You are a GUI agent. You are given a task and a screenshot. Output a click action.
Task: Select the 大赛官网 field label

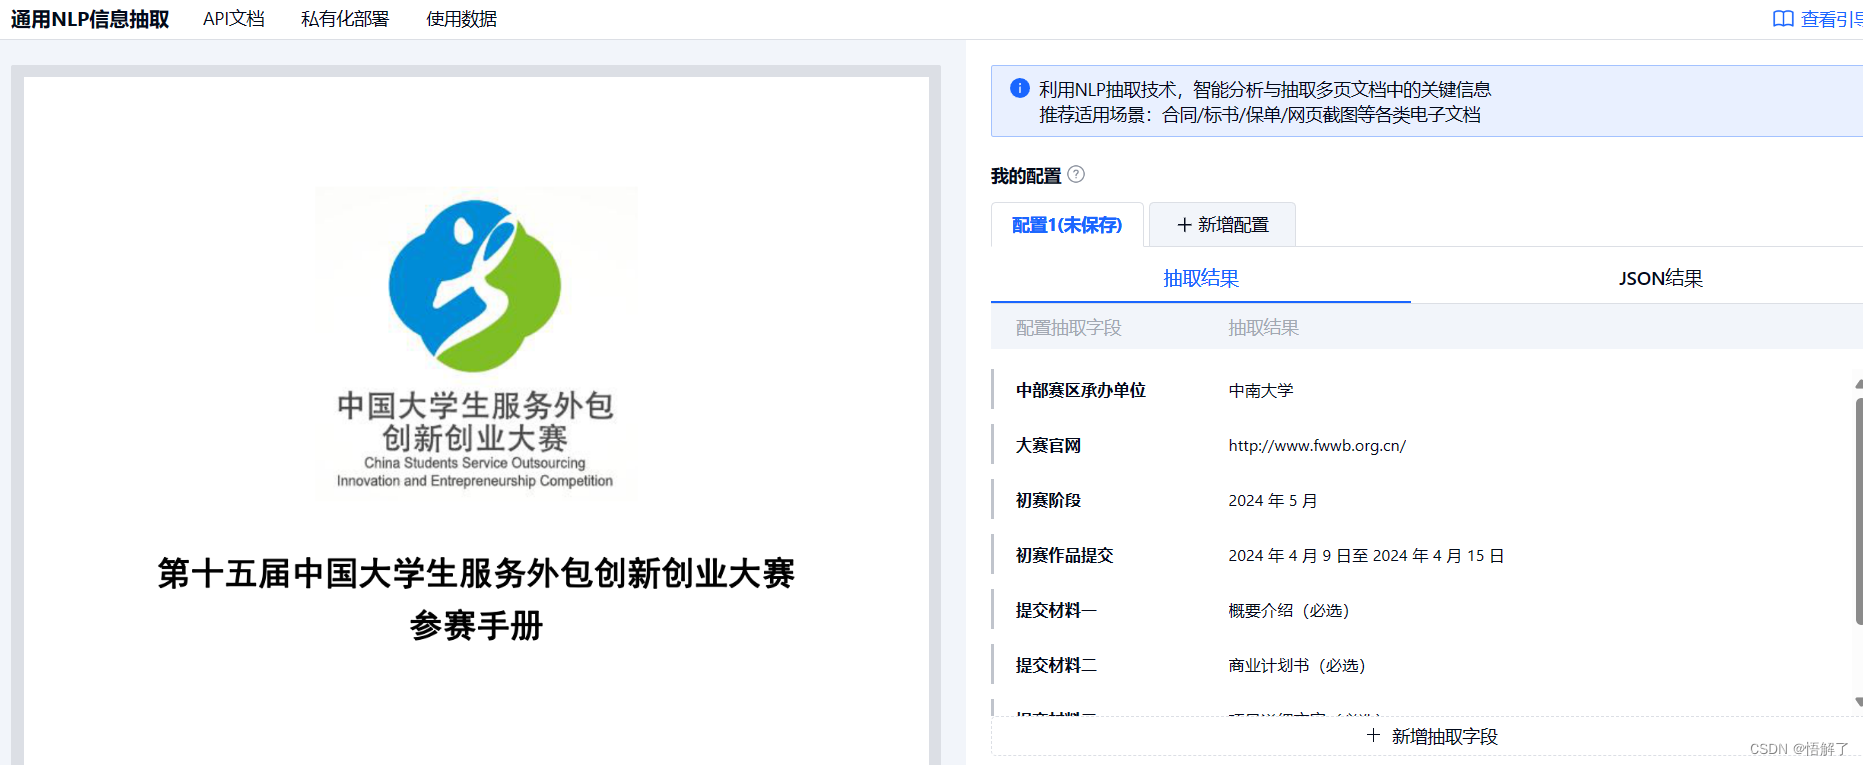tap(1048, 445)
